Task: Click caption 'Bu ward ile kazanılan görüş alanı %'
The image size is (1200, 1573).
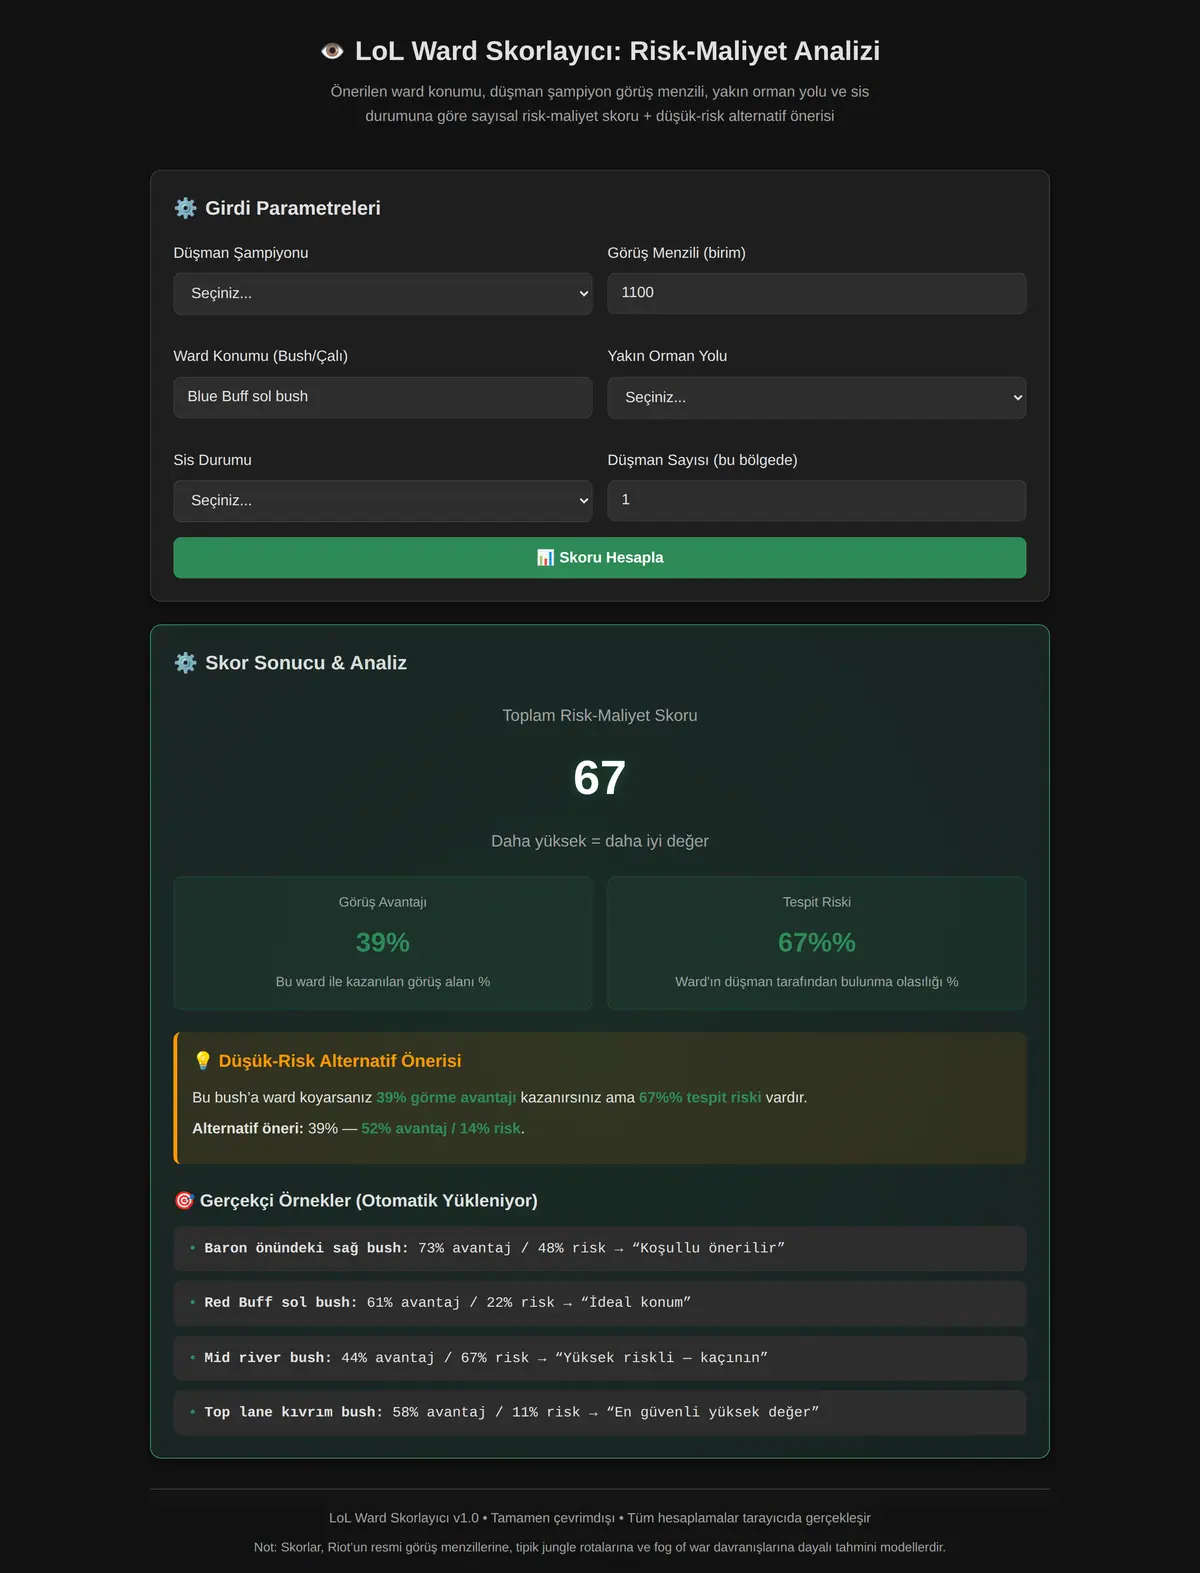Action: [x=383, y=982]
